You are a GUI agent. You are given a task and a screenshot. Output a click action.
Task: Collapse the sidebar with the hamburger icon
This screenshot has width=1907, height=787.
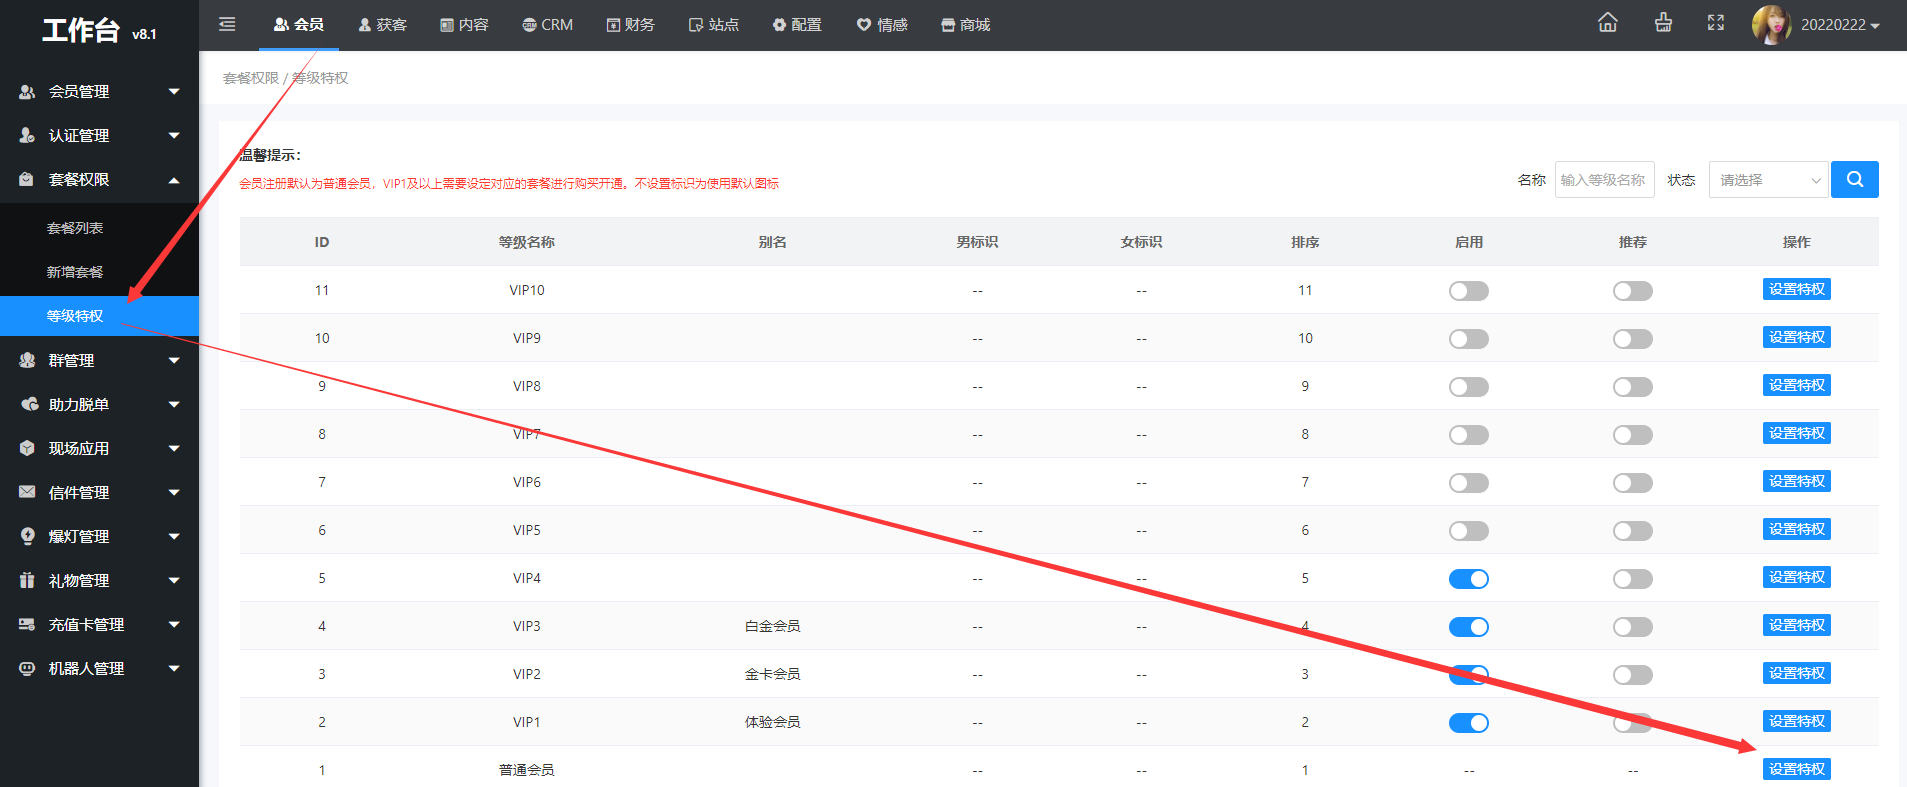point(227,24)
